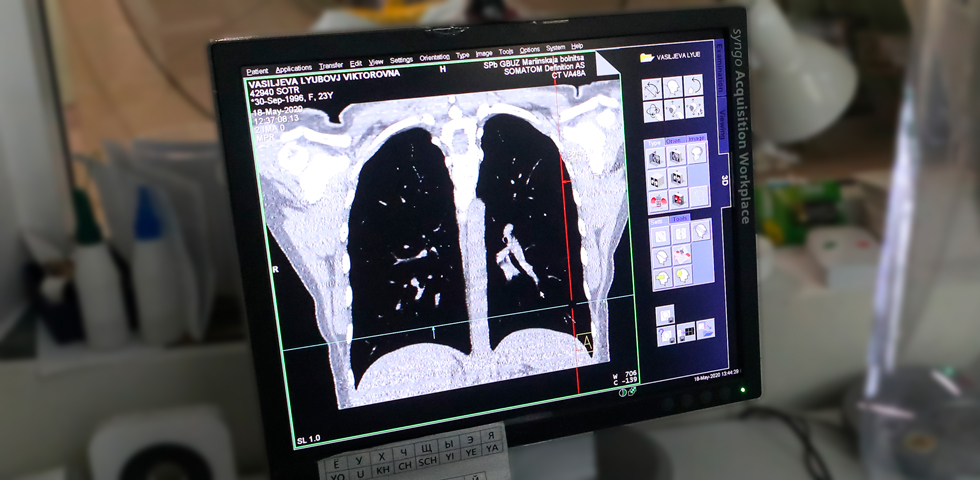The image size is (980, 480).
Task: Click the red scattered fragments icon in Sett. panel
Action: tap(682, 255)
